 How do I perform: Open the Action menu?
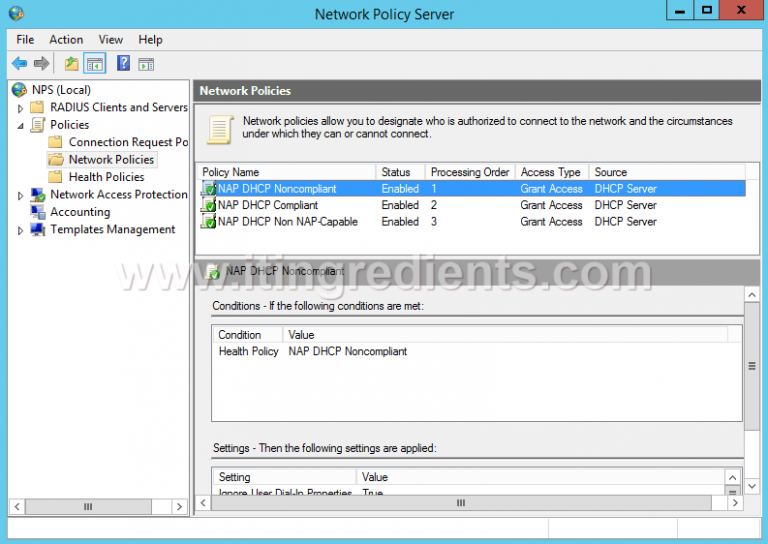[66, 40]
